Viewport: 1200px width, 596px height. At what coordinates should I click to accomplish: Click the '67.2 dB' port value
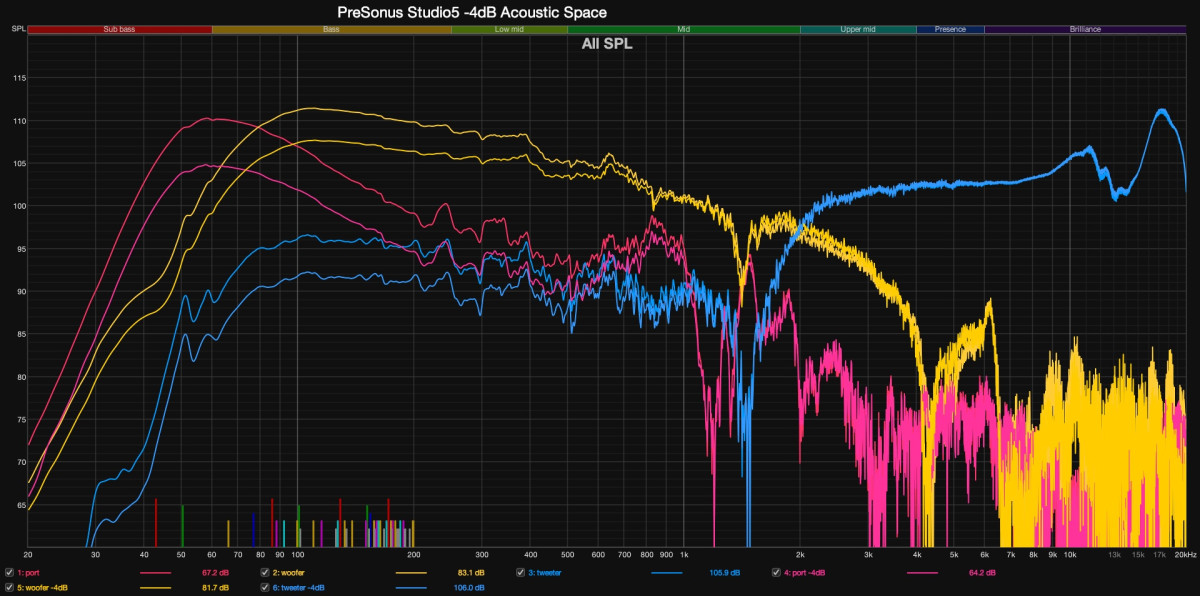tap(215, 573)
